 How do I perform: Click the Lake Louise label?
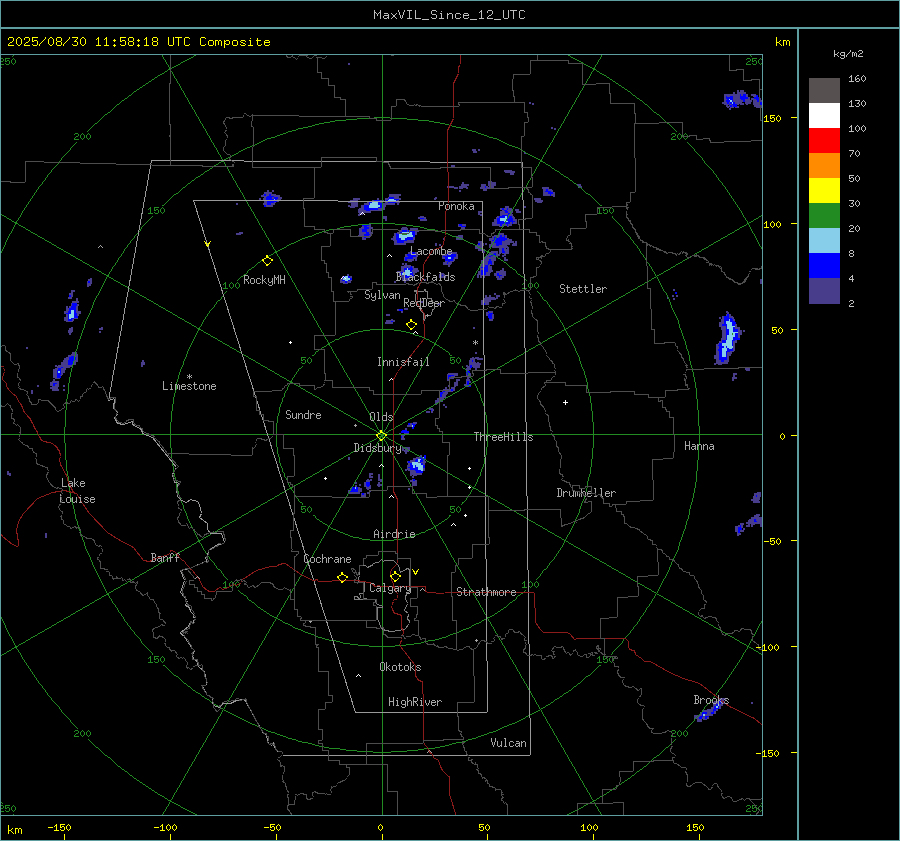tap(77, 491)
